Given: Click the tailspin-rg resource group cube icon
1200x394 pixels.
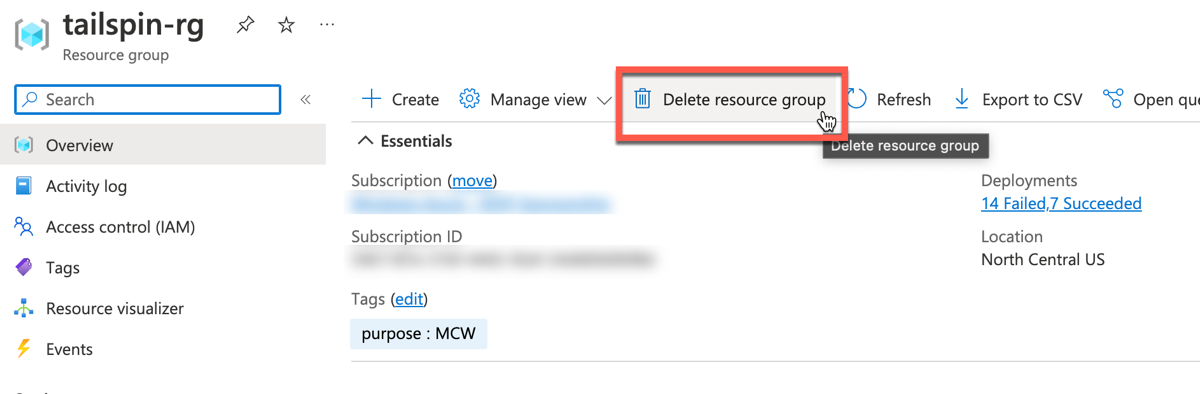Looking at the screenshot, I should pos(31,35).
